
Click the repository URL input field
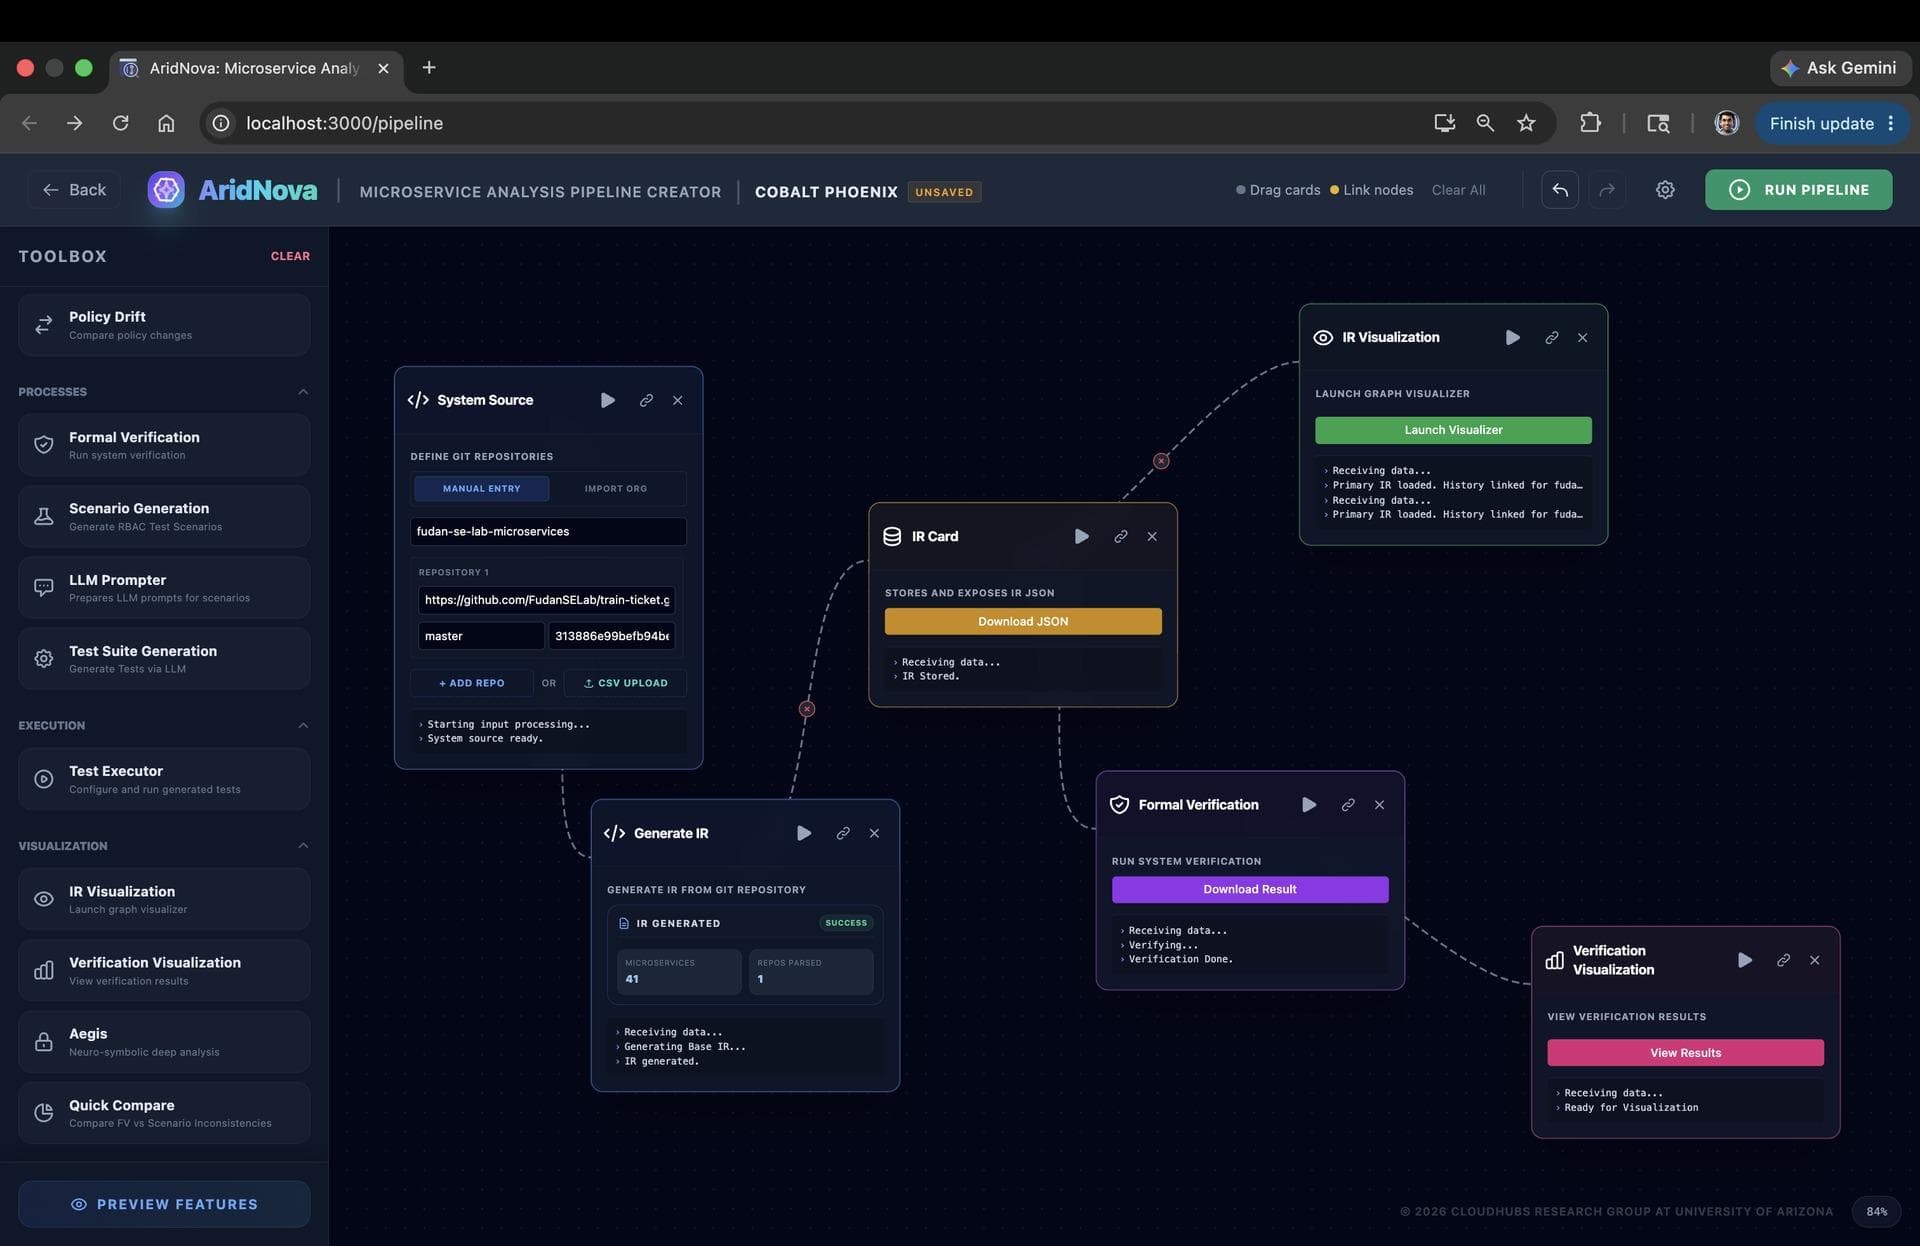(x=546, y=600)
